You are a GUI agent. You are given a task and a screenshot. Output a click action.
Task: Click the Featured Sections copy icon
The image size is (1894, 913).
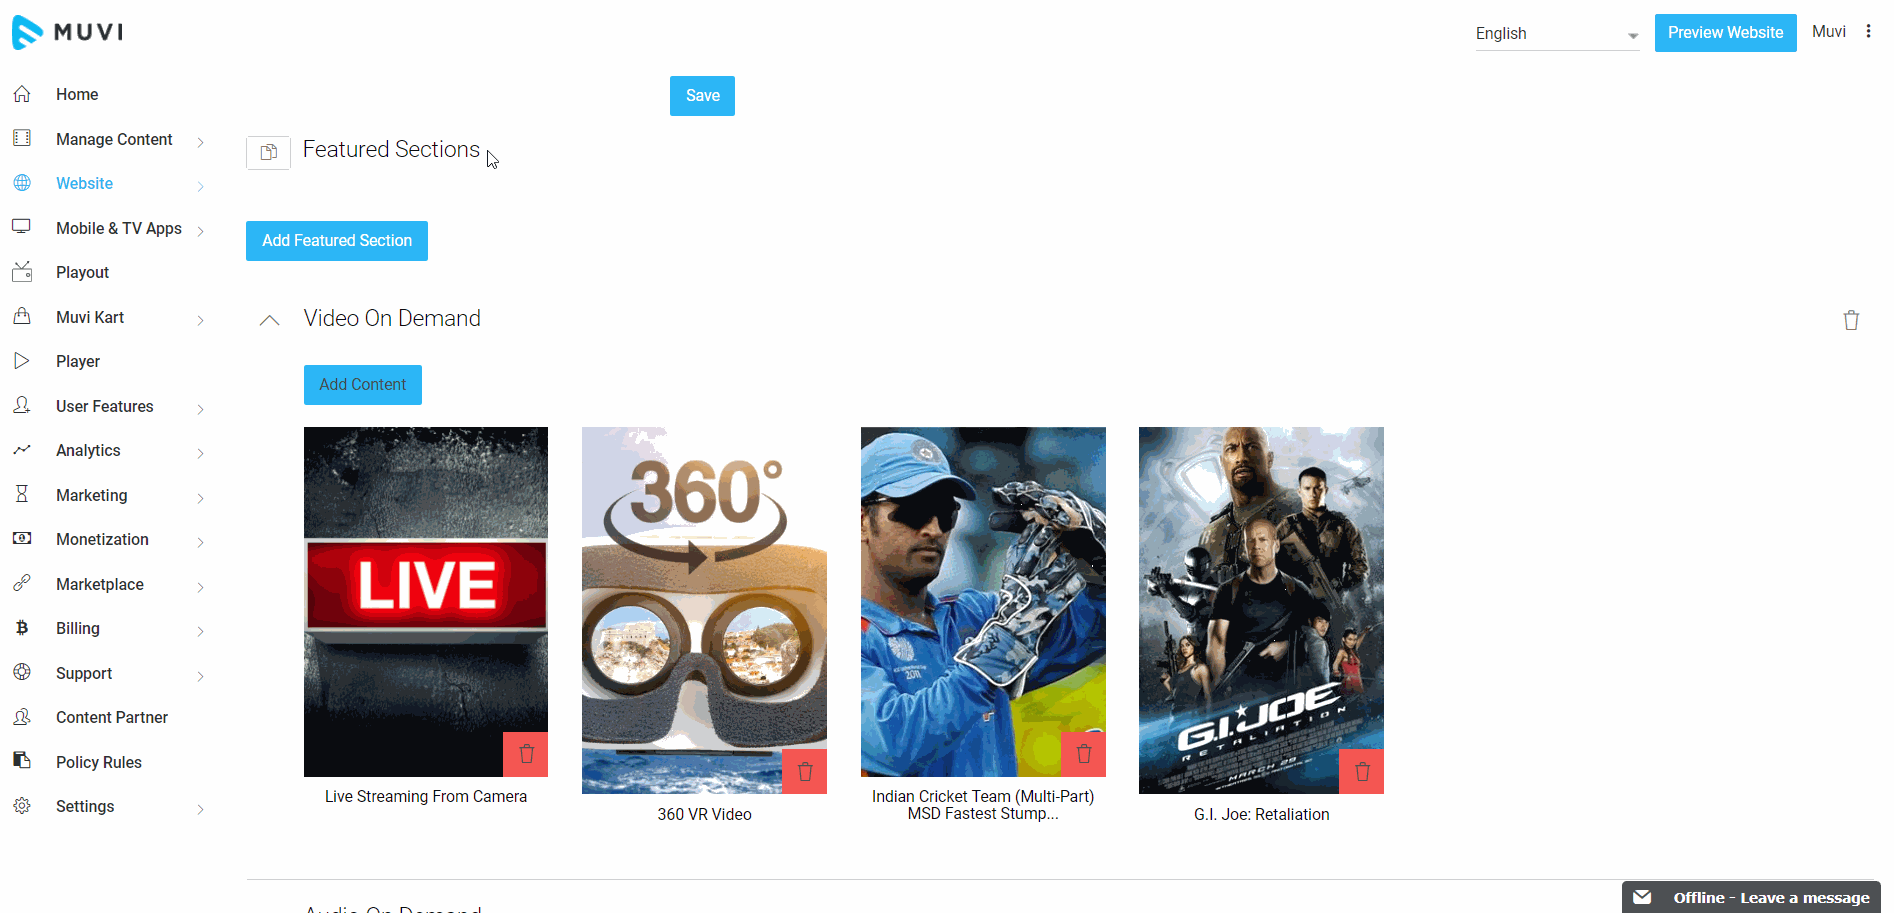(x=268, y=153)
